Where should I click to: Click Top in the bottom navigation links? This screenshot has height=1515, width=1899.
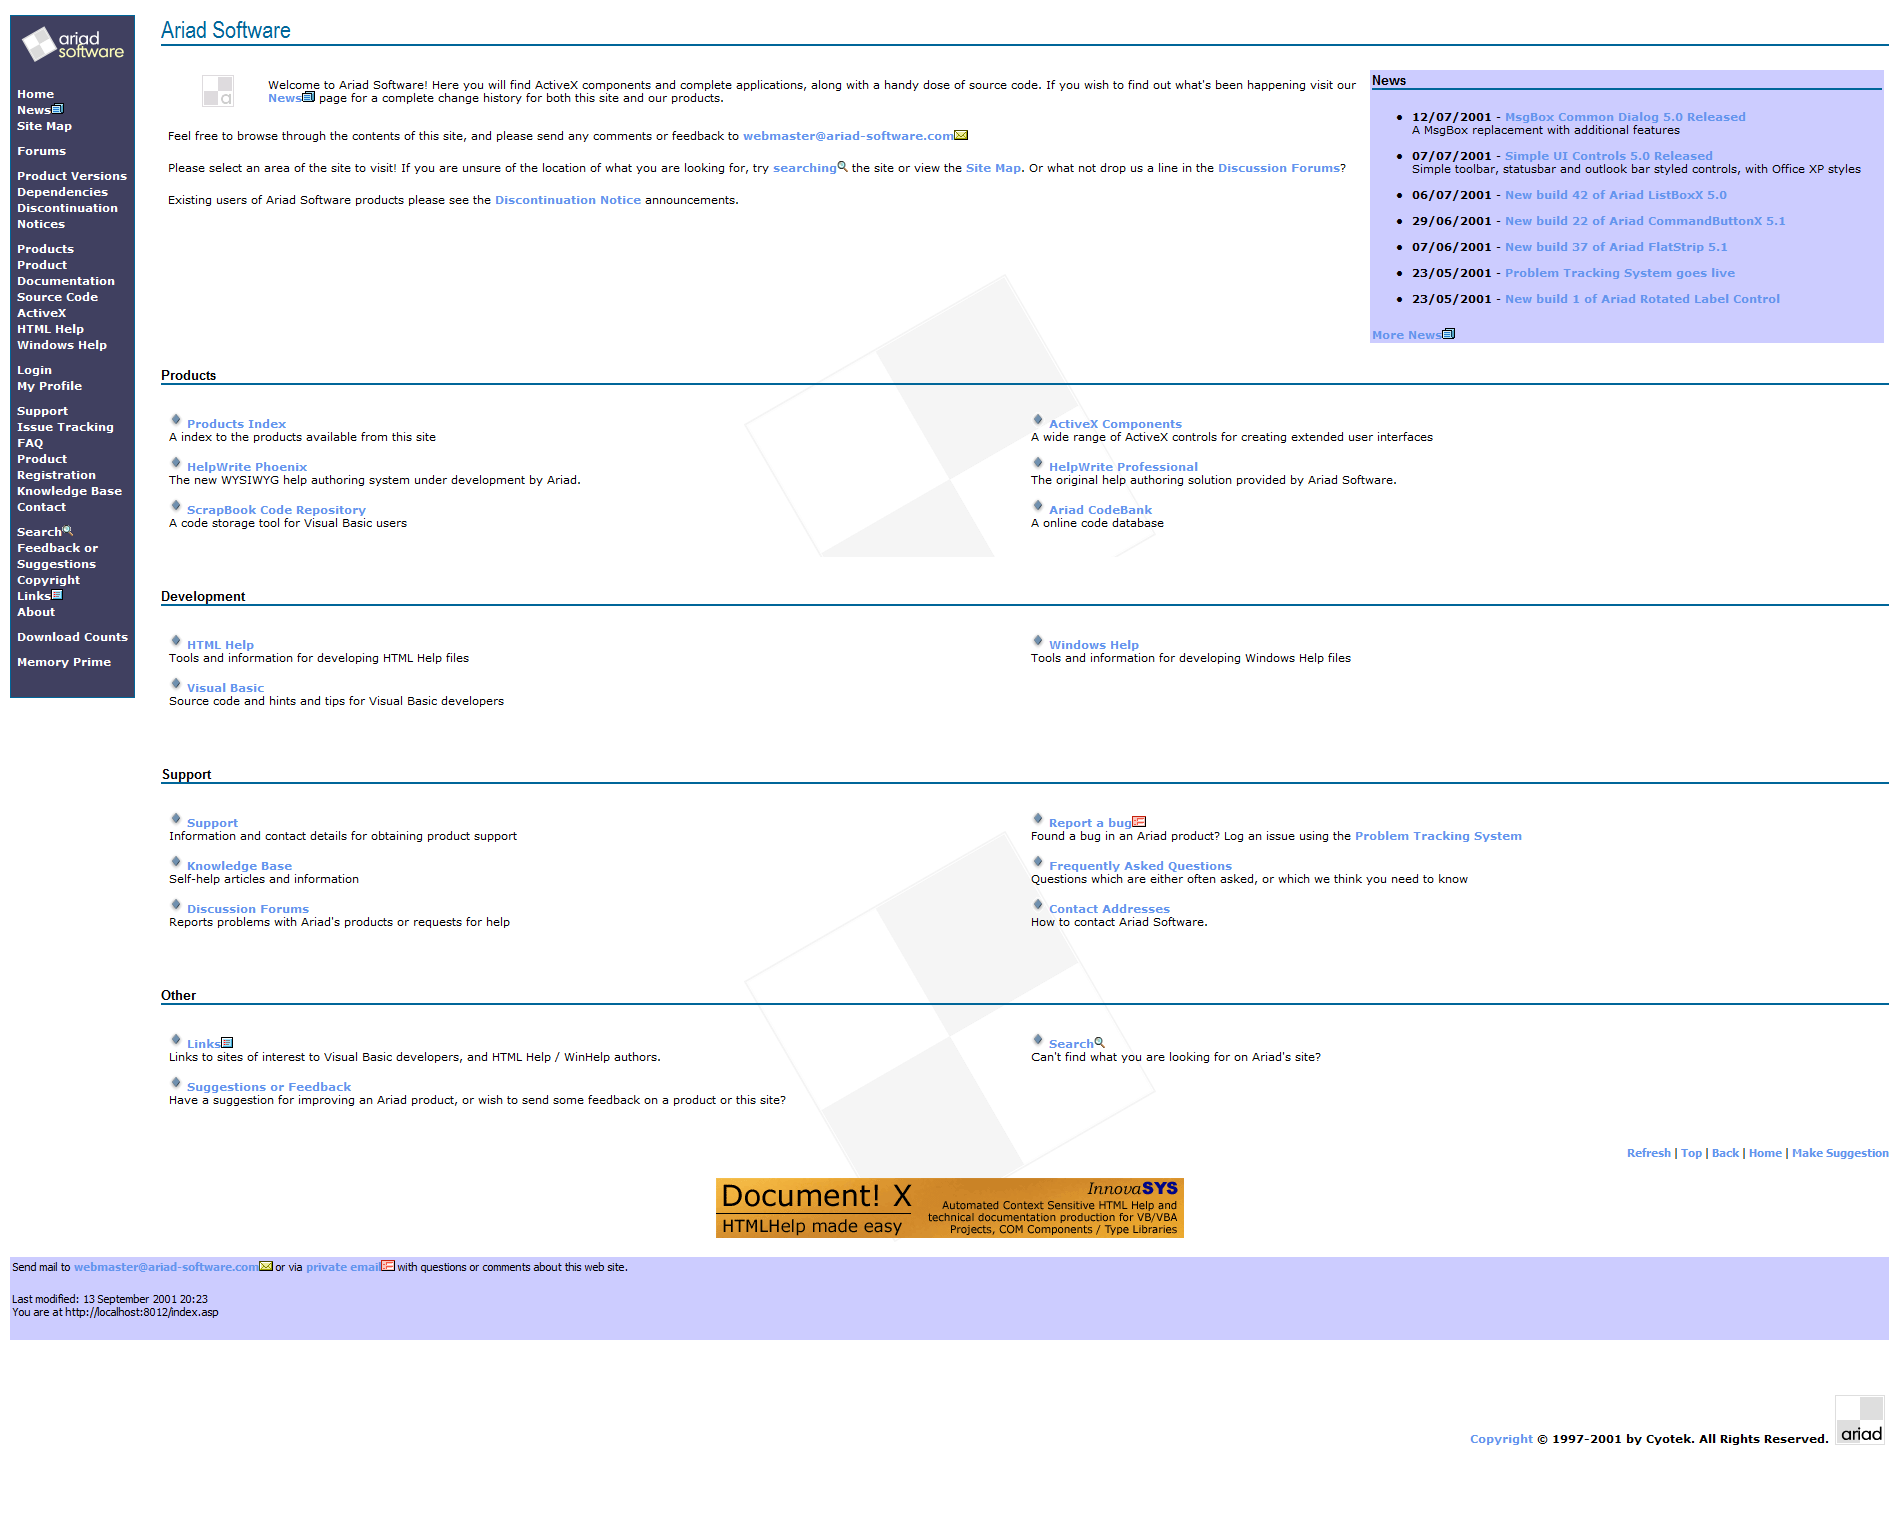click(1691, 1153)
